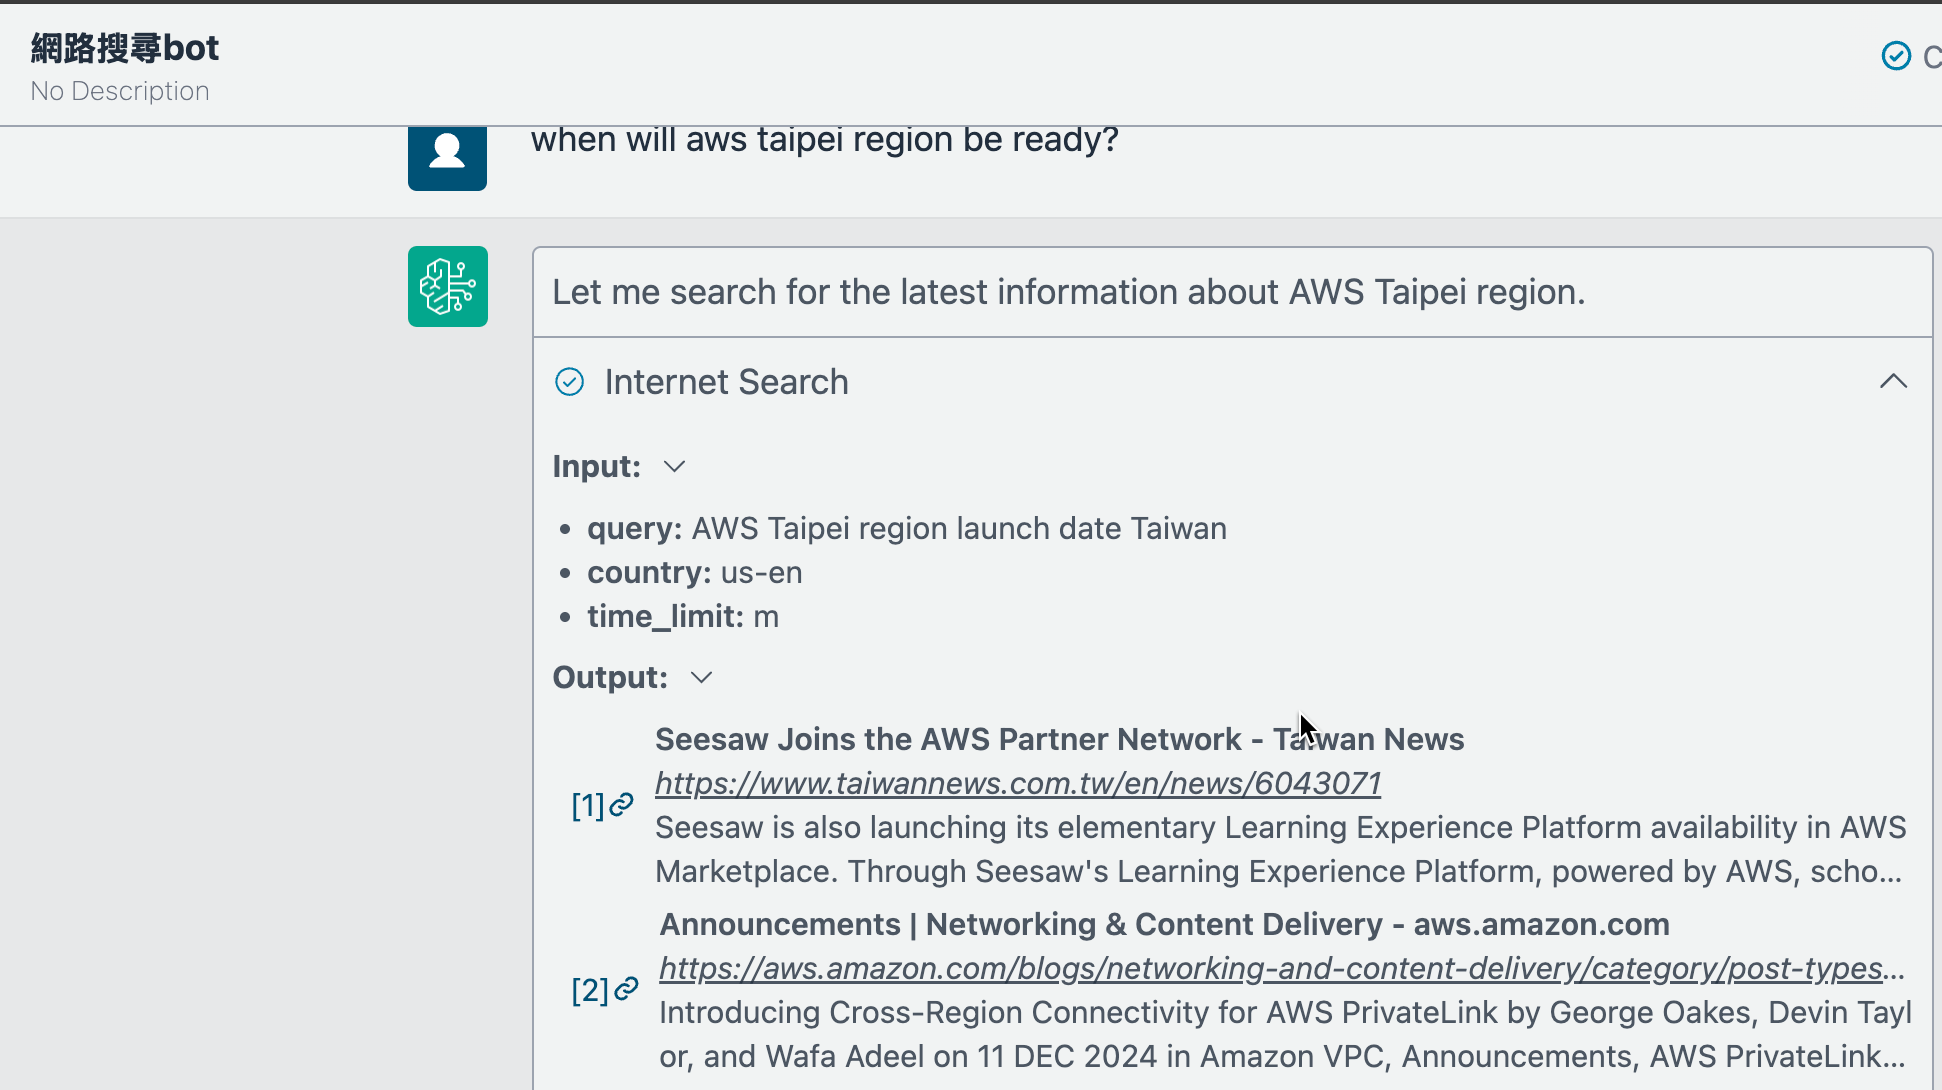Viewport: 1942px width, 1090px height.
Task: Click the green AI bot avatar
Action: tap(447, 287)
